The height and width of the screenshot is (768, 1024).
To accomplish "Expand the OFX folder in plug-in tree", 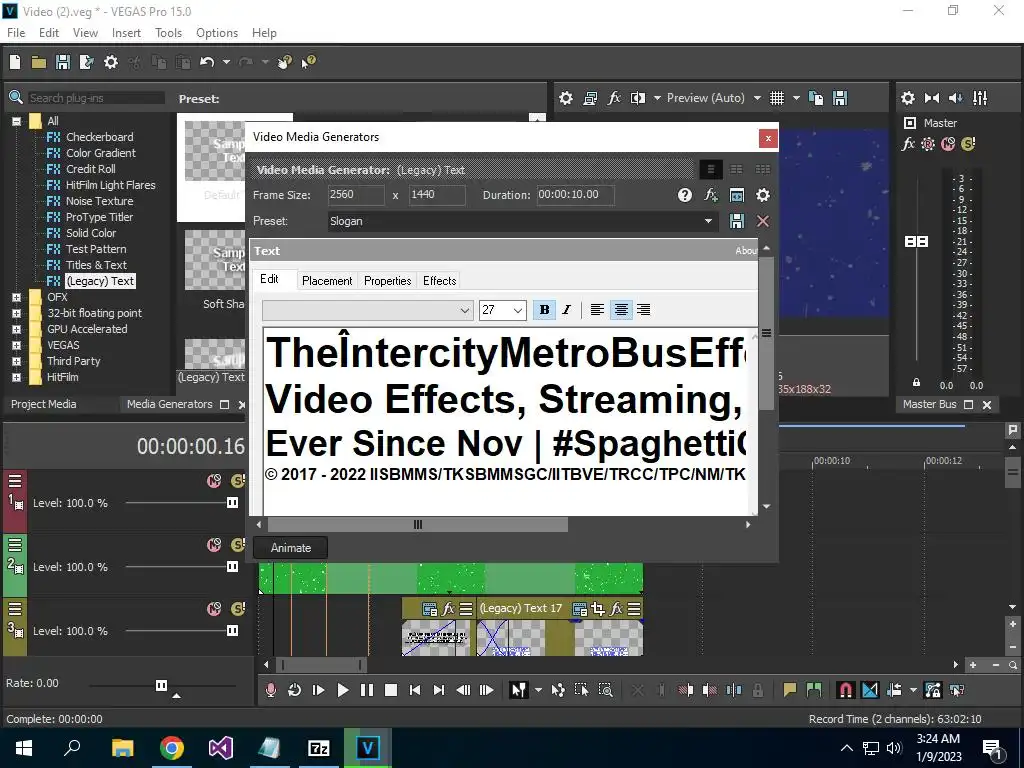I will [x=16, y=297].
